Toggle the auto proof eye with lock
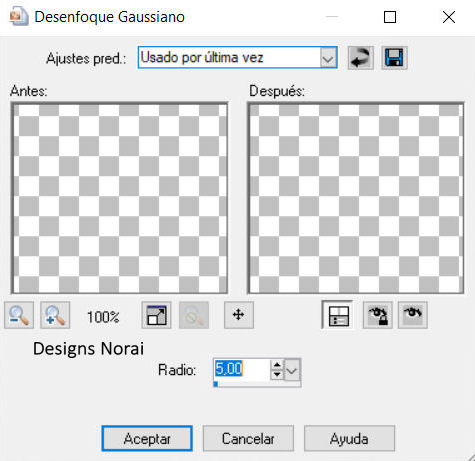475x461 pixels. [377, 315]
